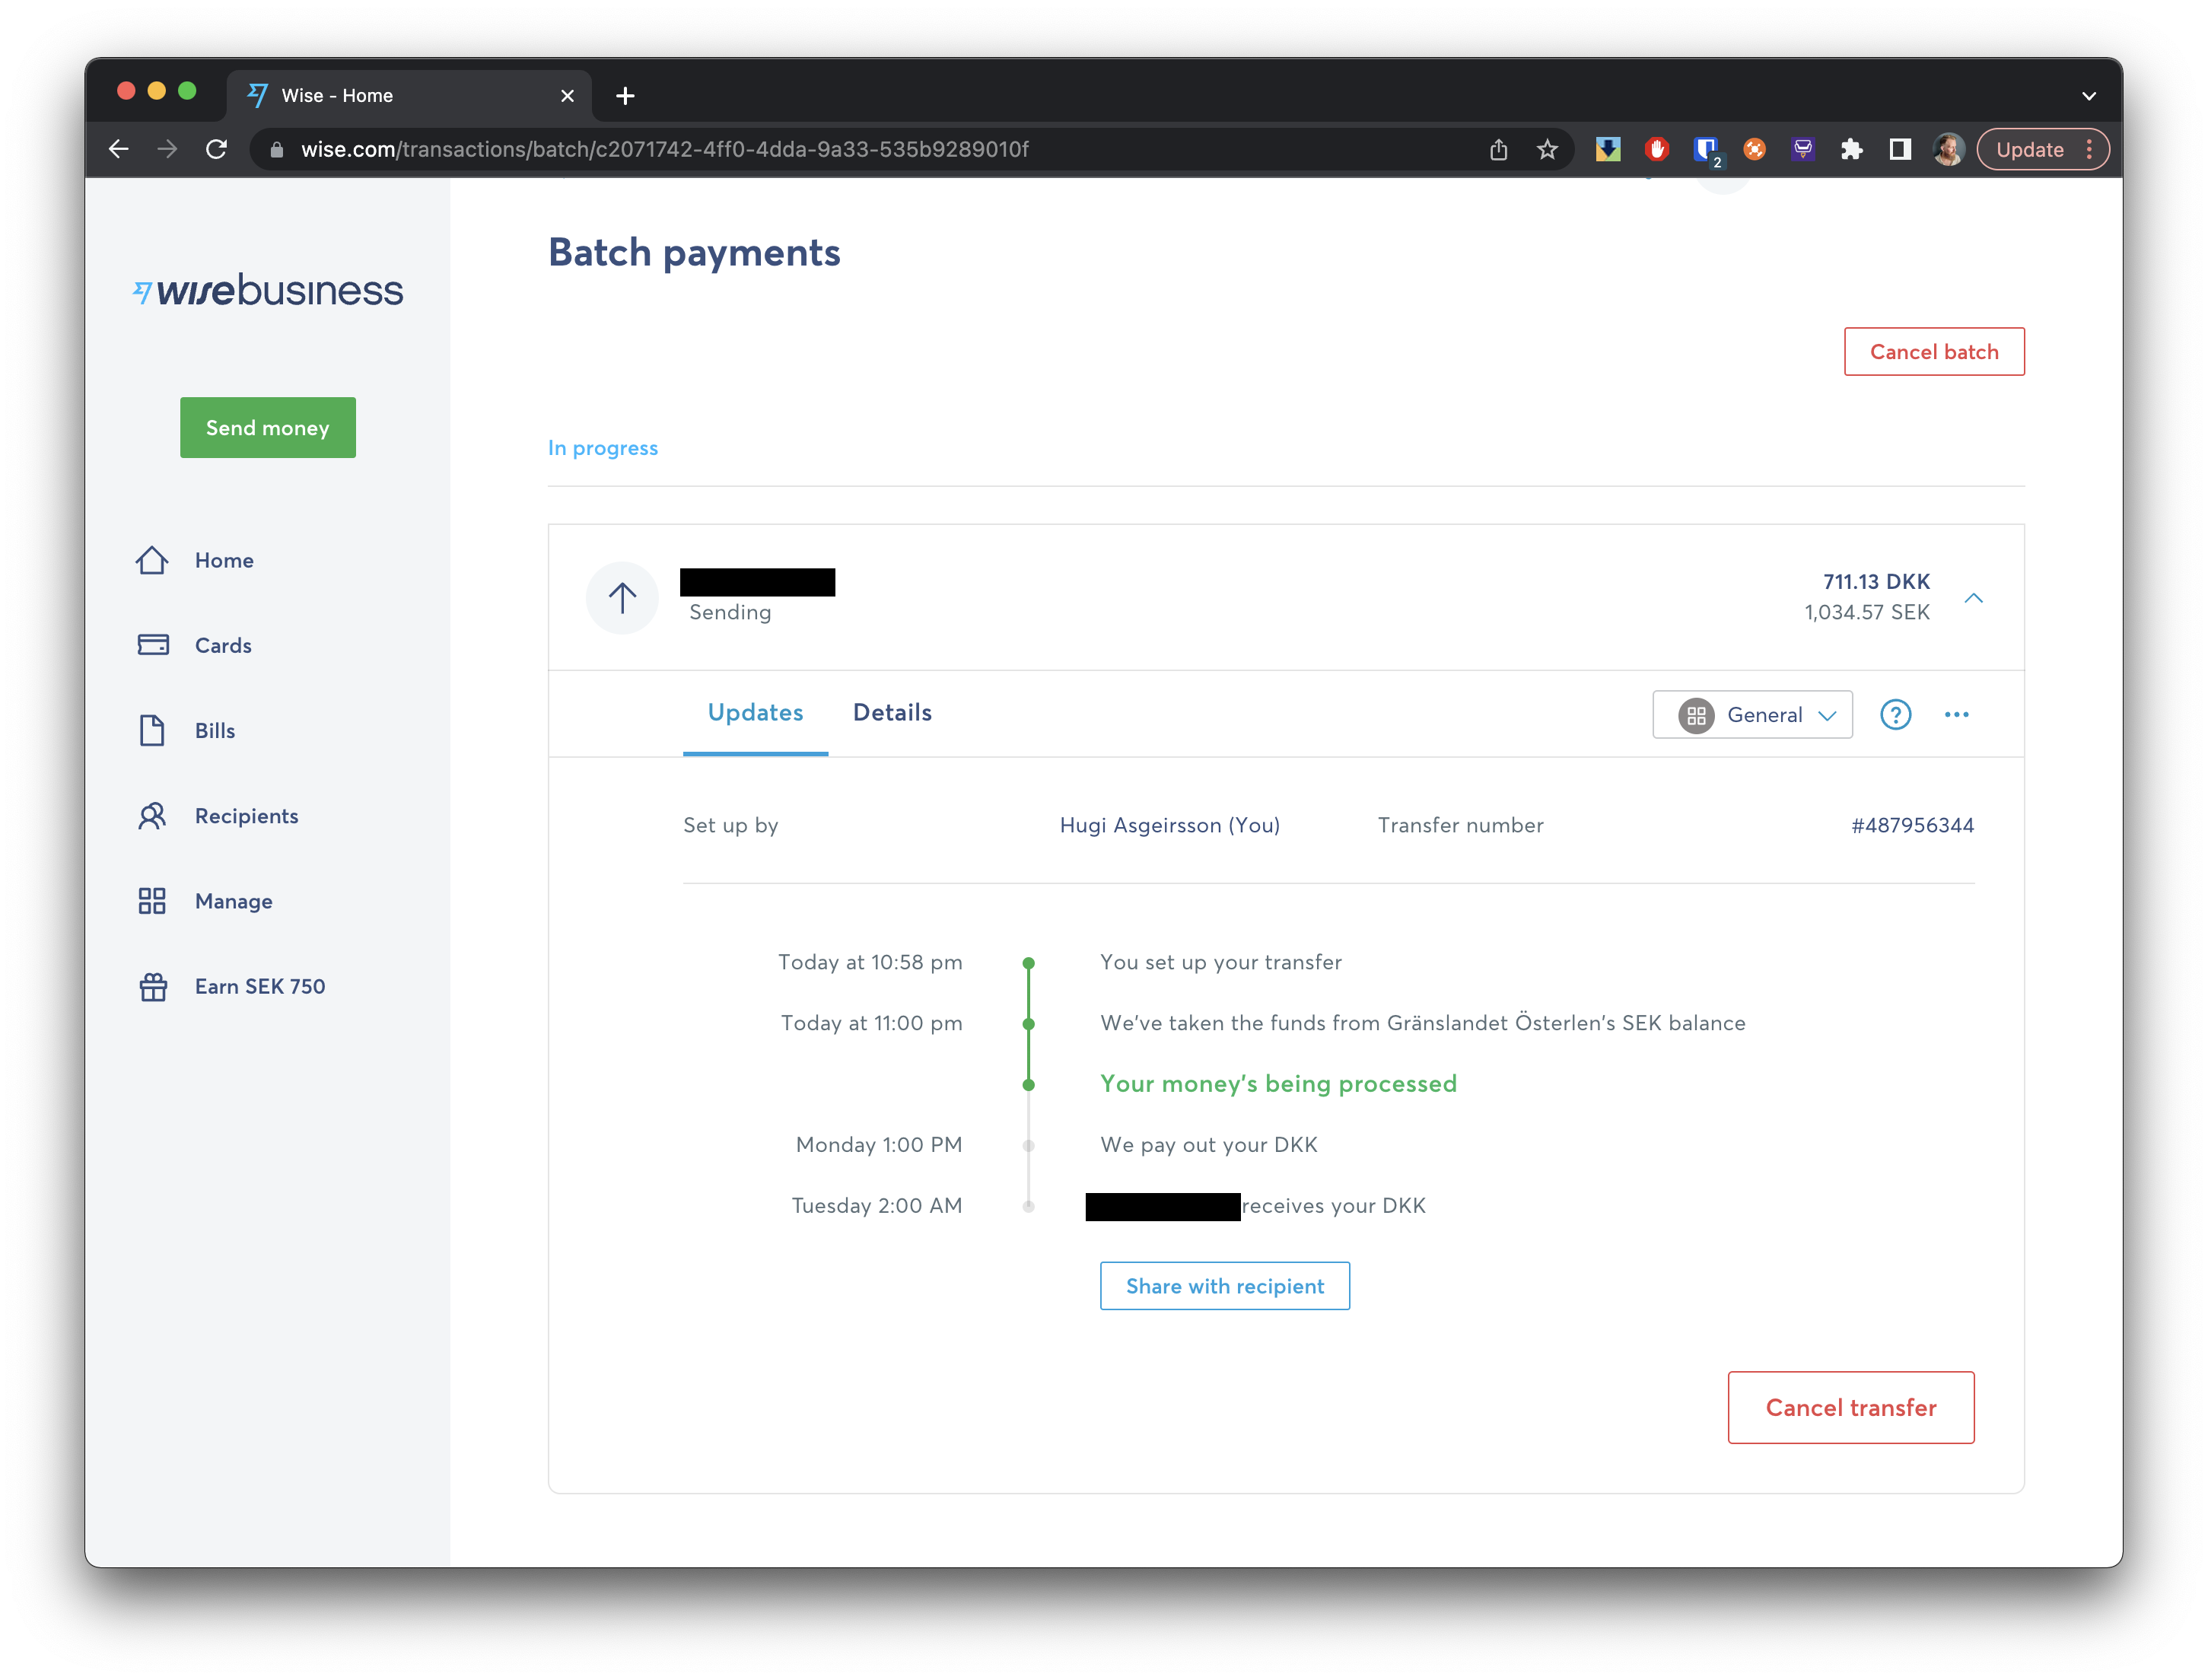The height and width of the screenshot is (1680, 2208).
Task: Click the help question mark icon
Action: pyautogui.click(x=1895, y=715)
